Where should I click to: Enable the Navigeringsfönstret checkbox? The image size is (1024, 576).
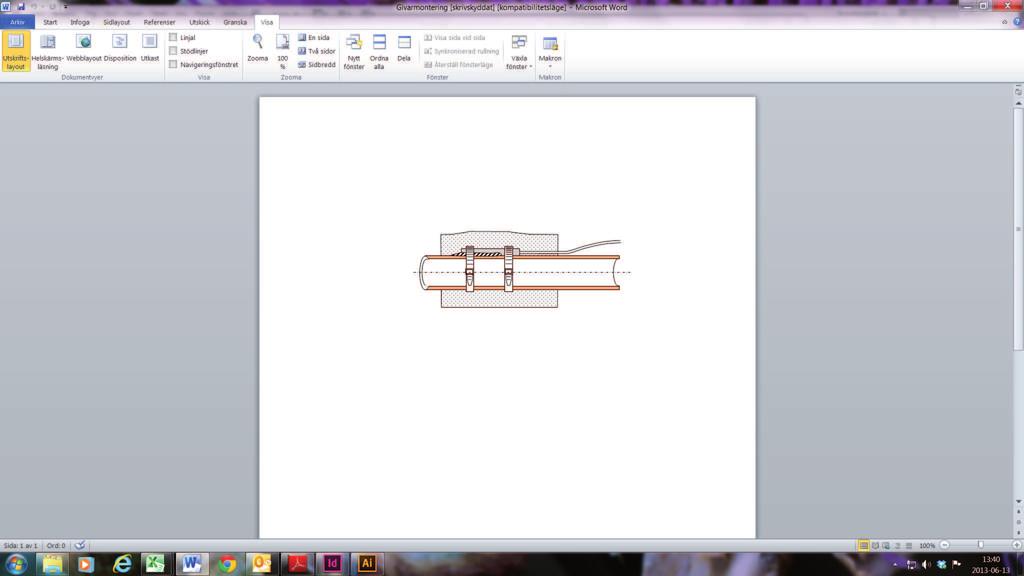[x=173, y=65]
